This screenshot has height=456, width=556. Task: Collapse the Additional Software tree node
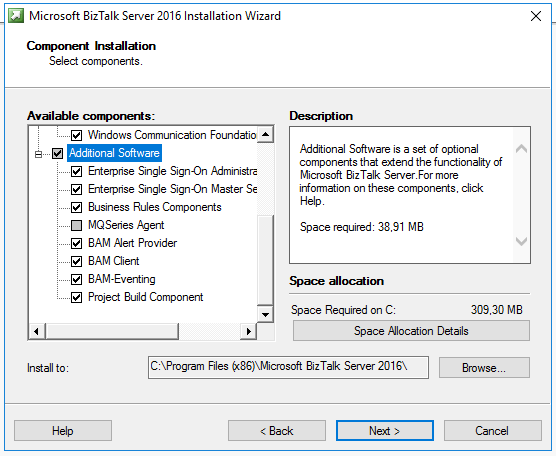(x=38, y=154)
